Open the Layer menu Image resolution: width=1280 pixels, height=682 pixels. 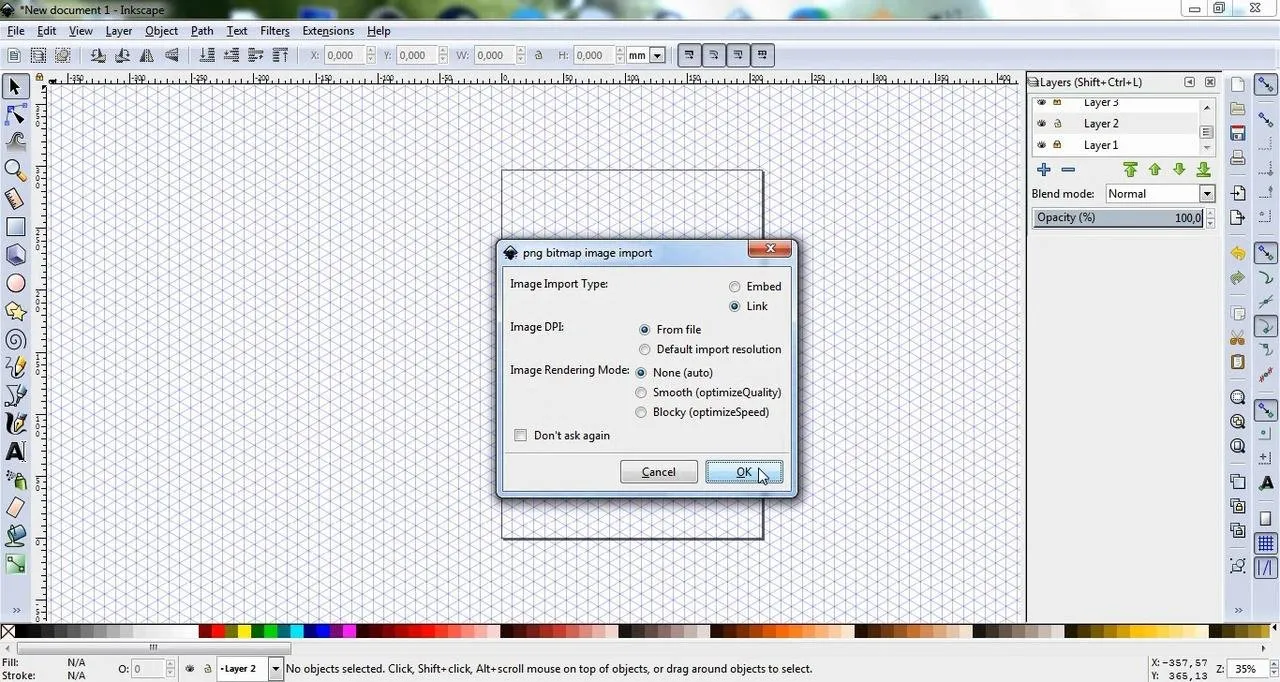click(119, 31)
